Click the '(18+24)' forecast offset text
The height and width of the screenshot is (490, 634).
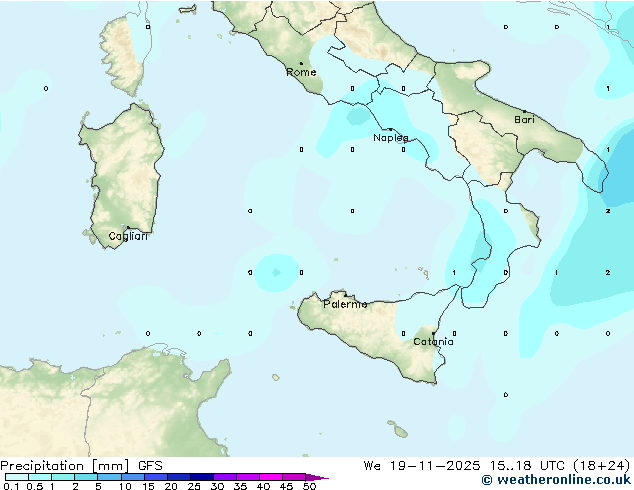602,466
